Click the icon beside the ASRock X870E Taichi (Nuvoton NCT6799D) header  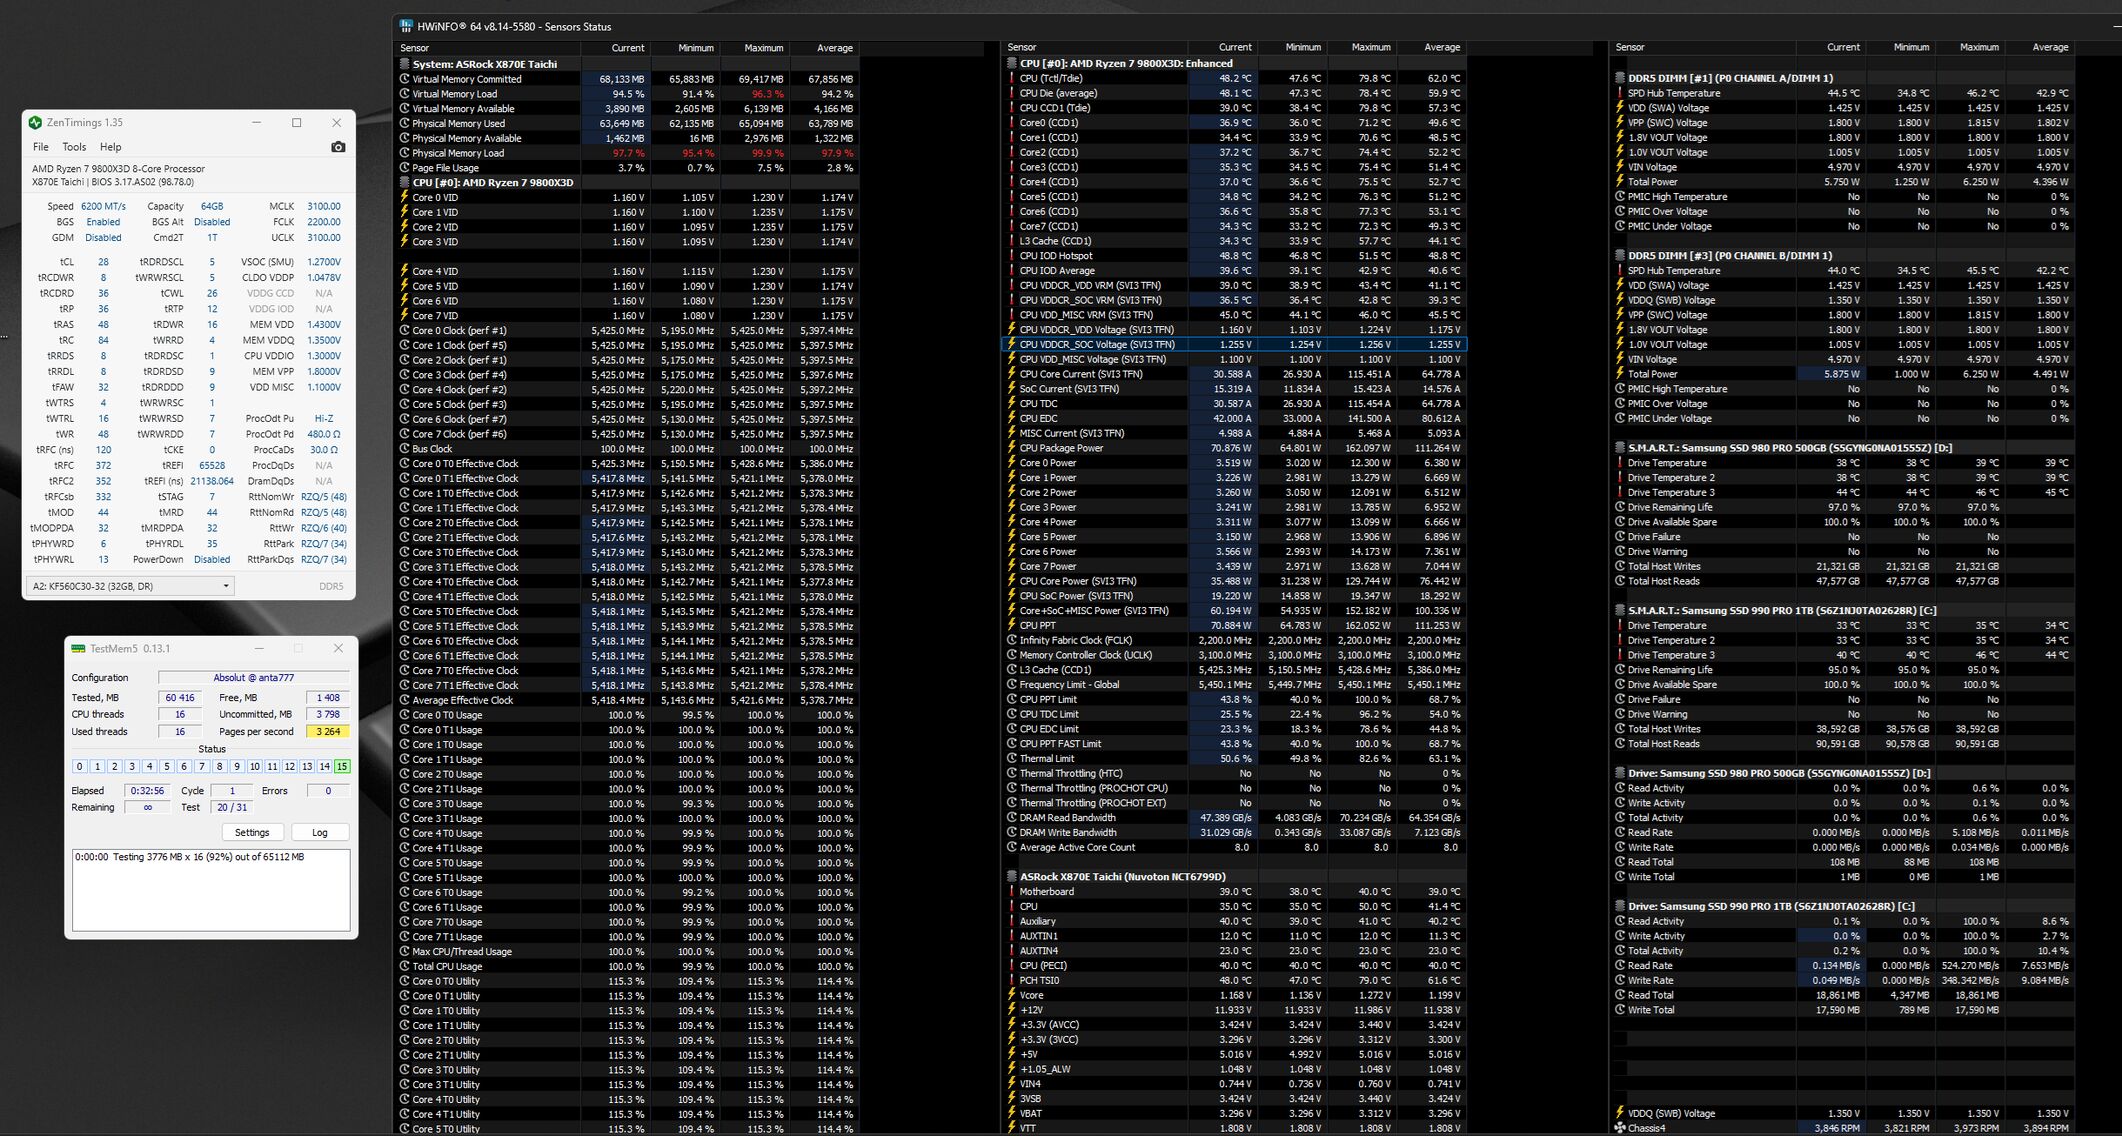coord(1012,877)
